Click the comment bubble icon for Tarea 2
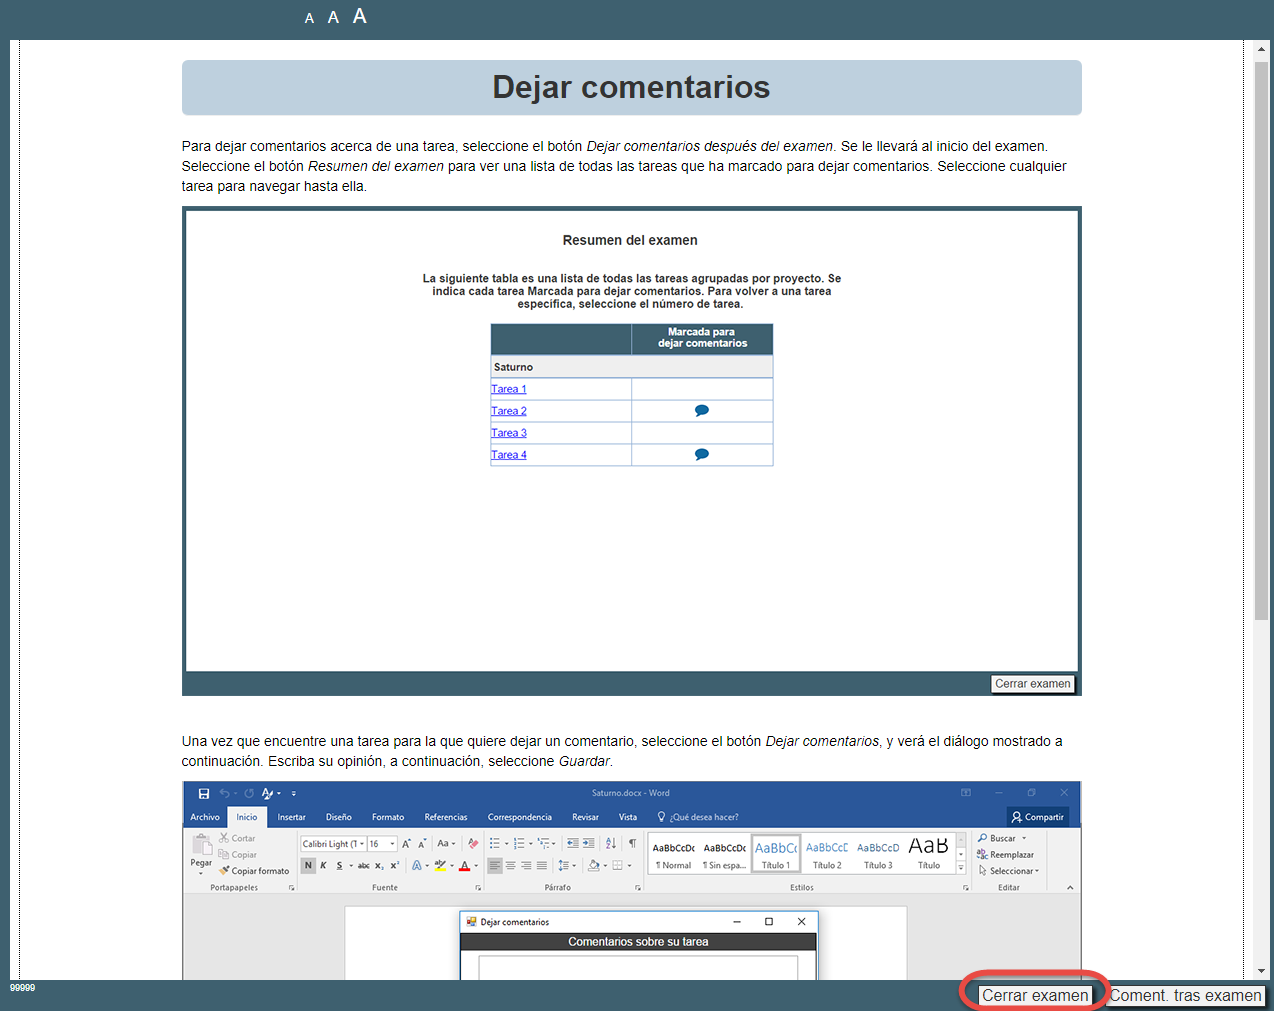The height and width of the screenshot is (1011, 1274). tap(702, 411)
